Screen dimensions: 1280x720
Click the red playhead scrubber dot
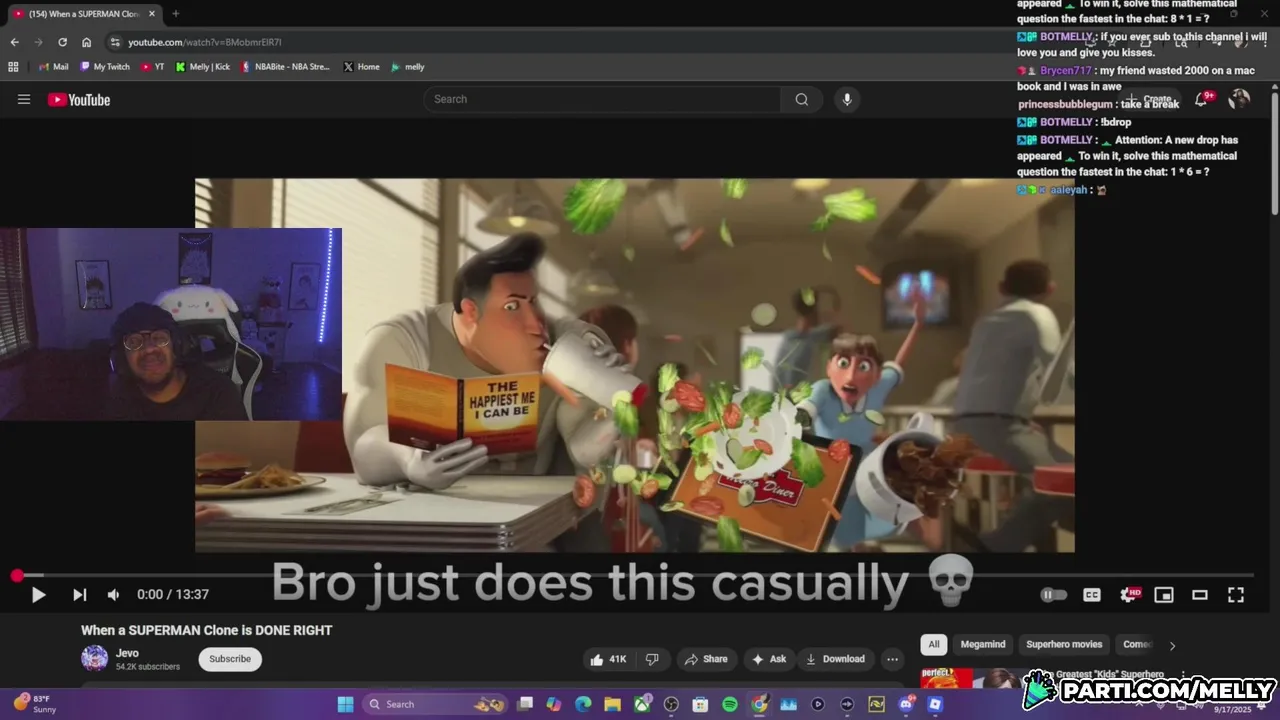coord(17,576)
